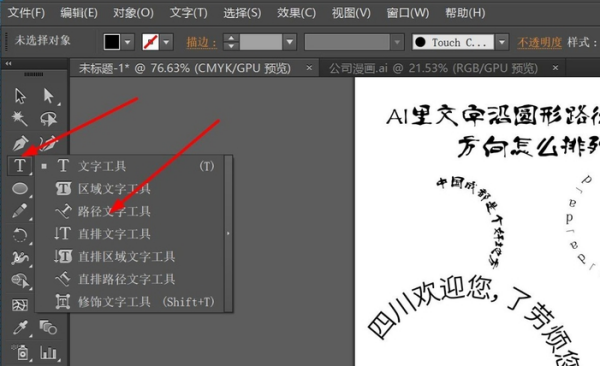Open the 不透明度 opacity link
The image size is (600, 366).
click(x=540, y=42)
